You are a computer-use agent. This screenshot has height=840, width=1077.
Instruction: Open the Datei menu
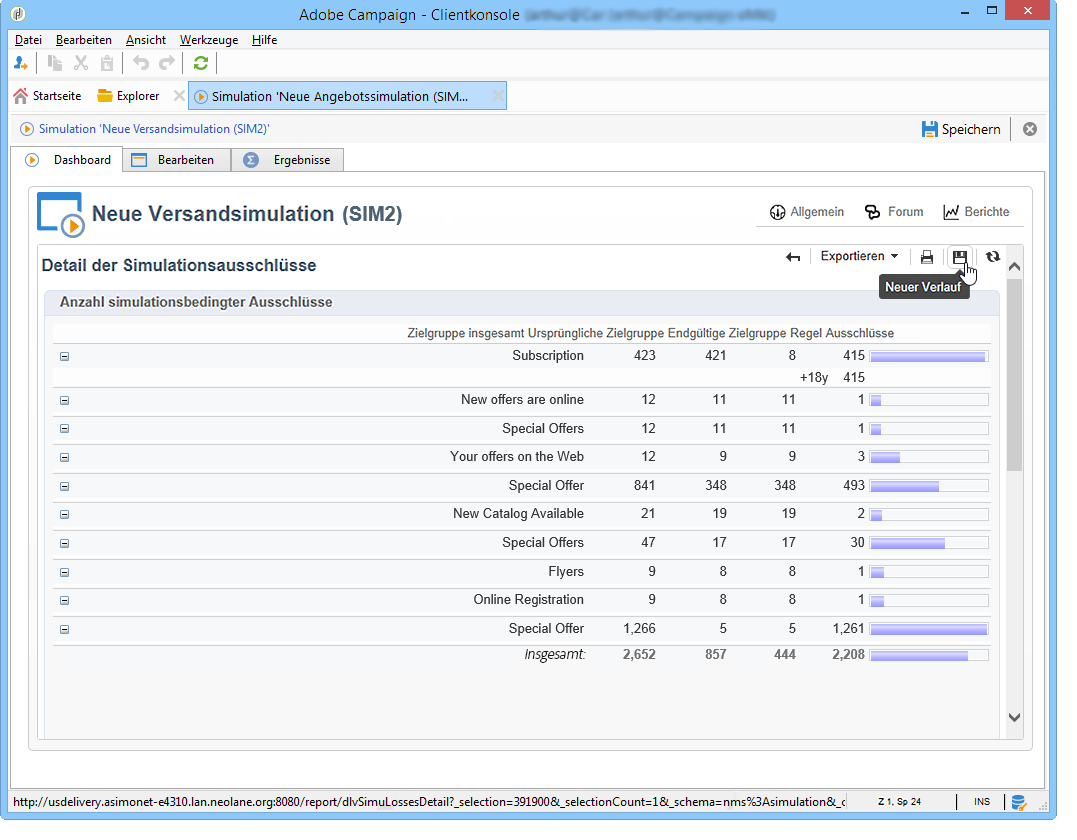click(28, 40)
